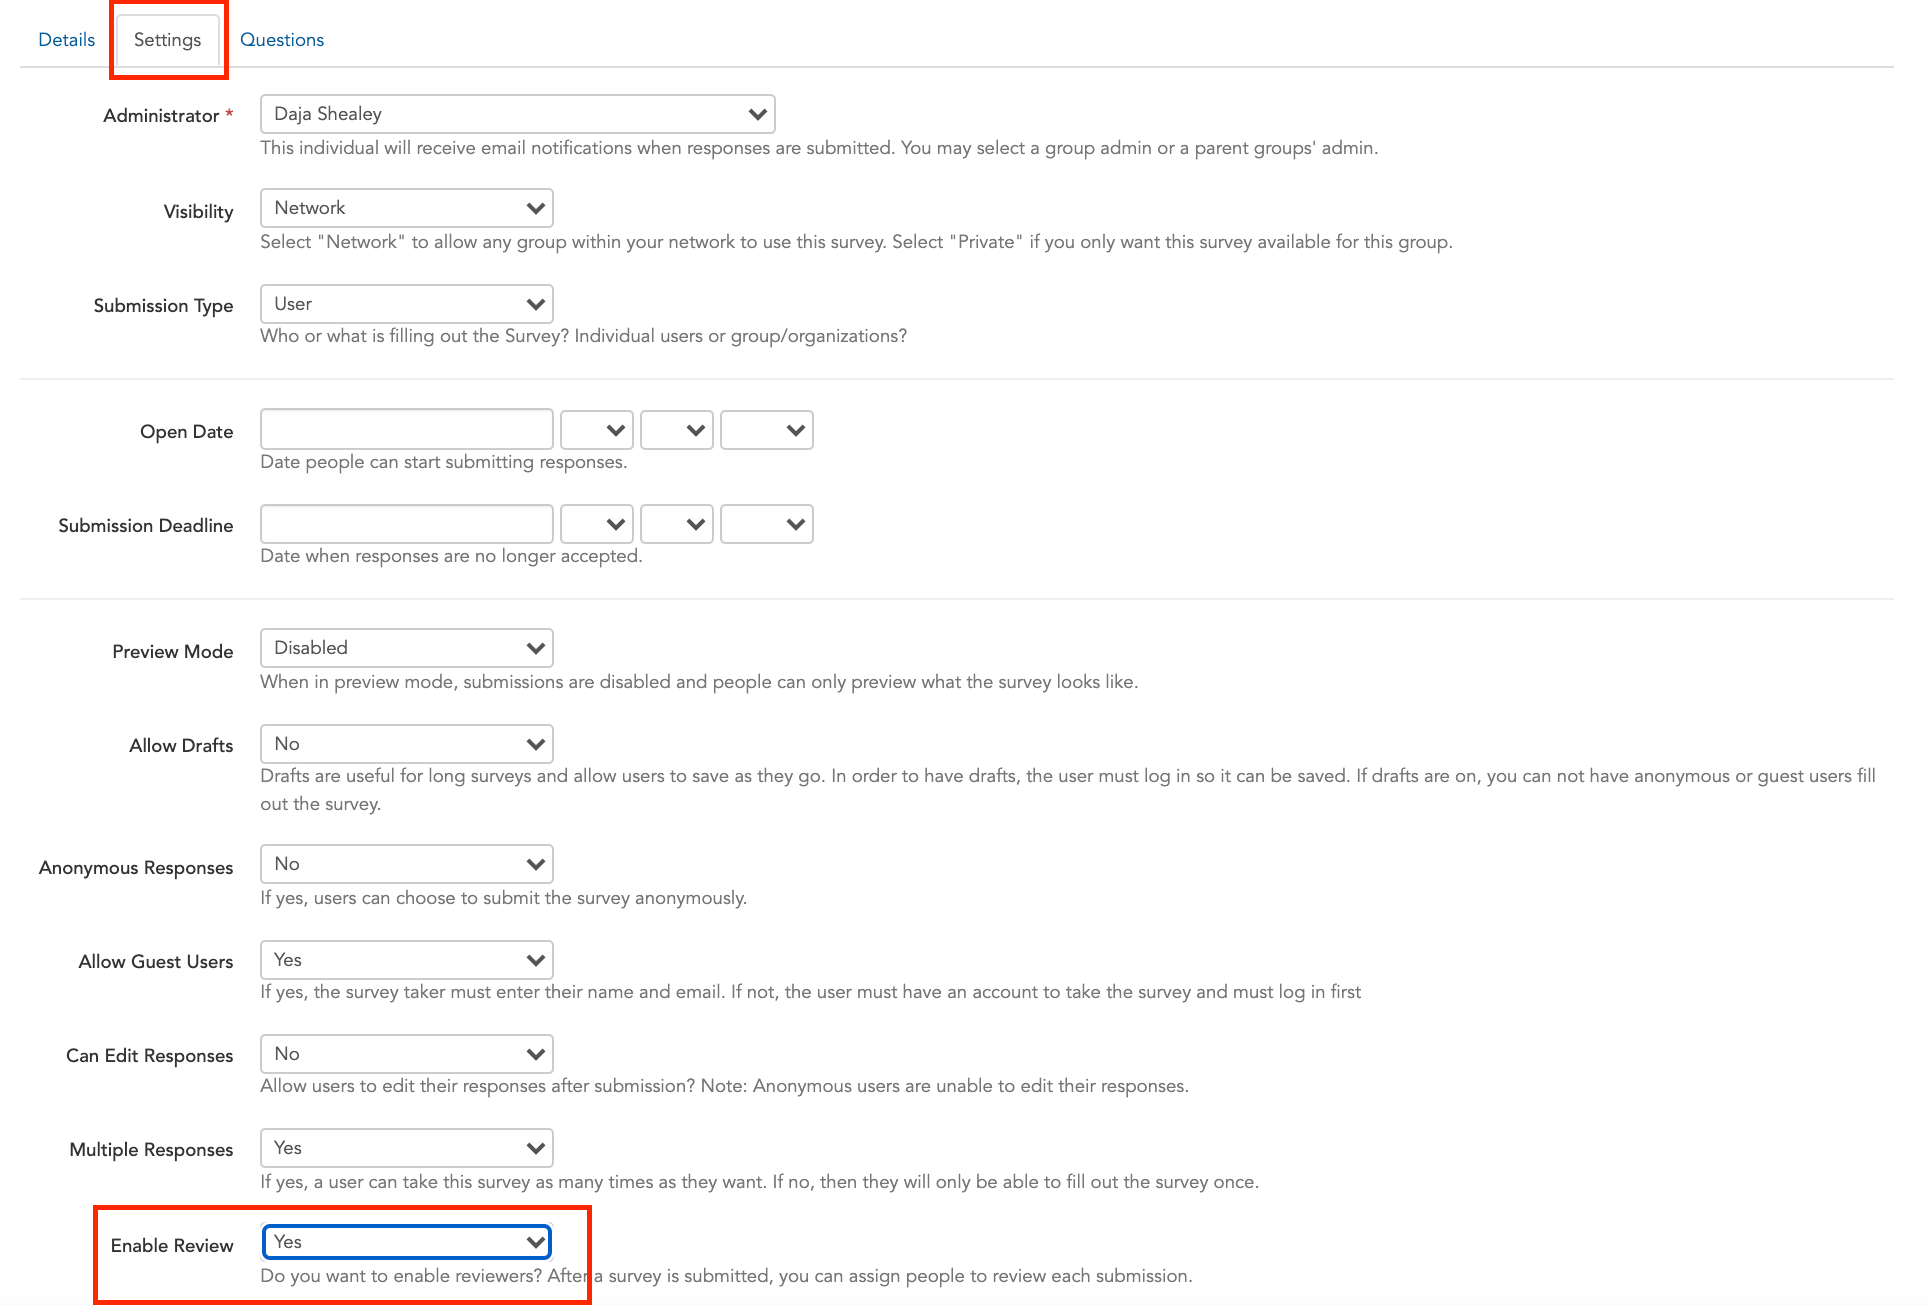Screen dimensions: 1928x1306
Task: Open the first Submission Deadline time dropdown
Action: [x=597, y=524]
